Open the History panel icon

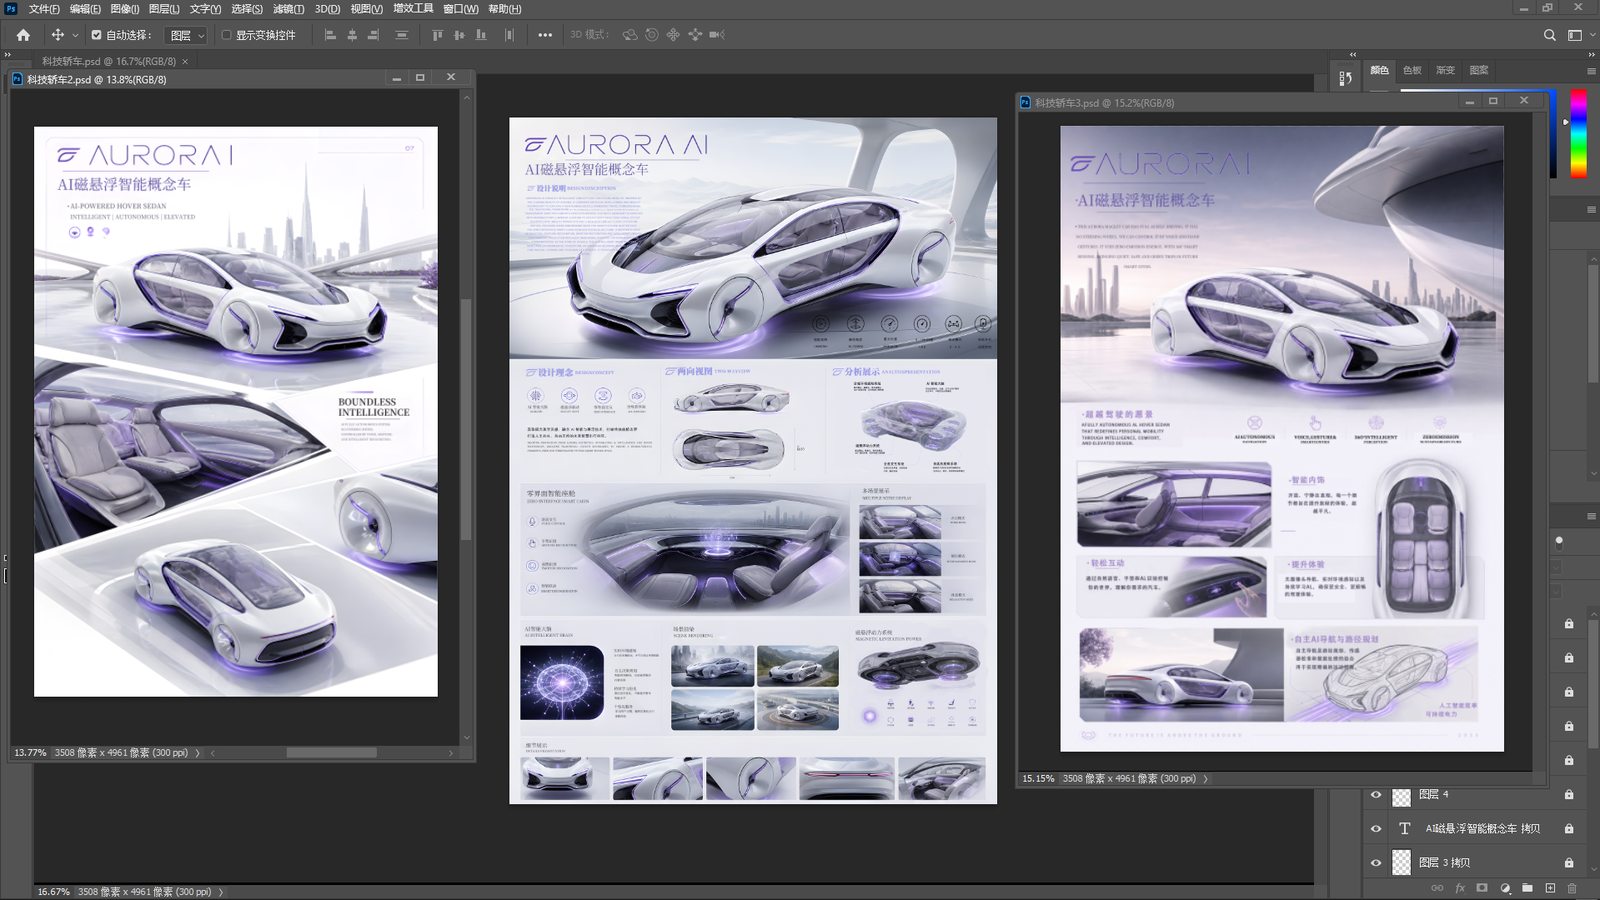pyautogui.click(x=1346, y=77)
